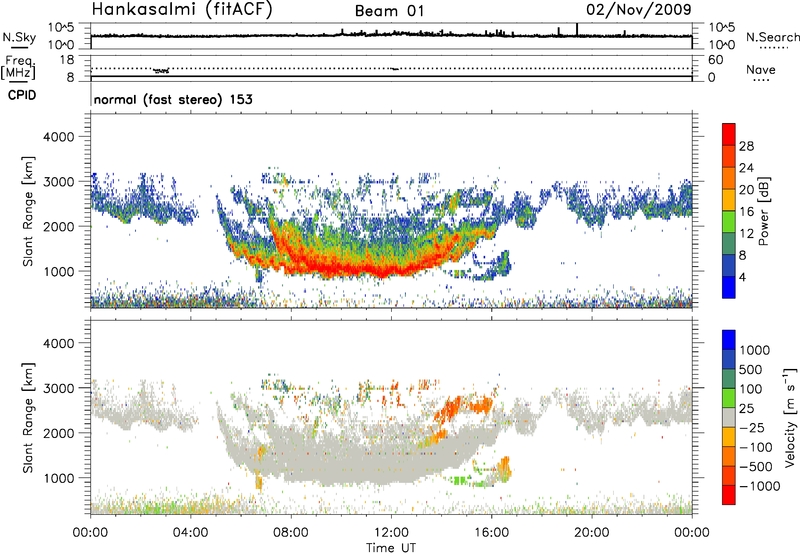Click the 'Power [dB]' color bar label
This screenshot has height=554, width=800.
[x=763, y=211]
